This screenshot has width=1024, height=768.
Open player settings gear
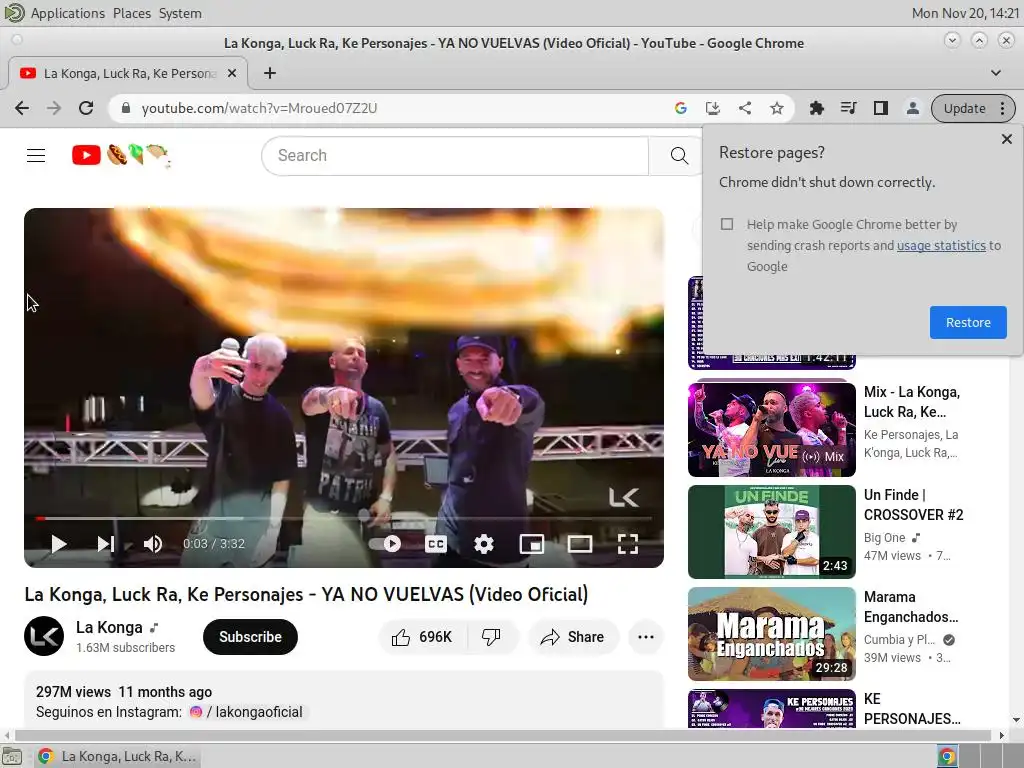484,544
